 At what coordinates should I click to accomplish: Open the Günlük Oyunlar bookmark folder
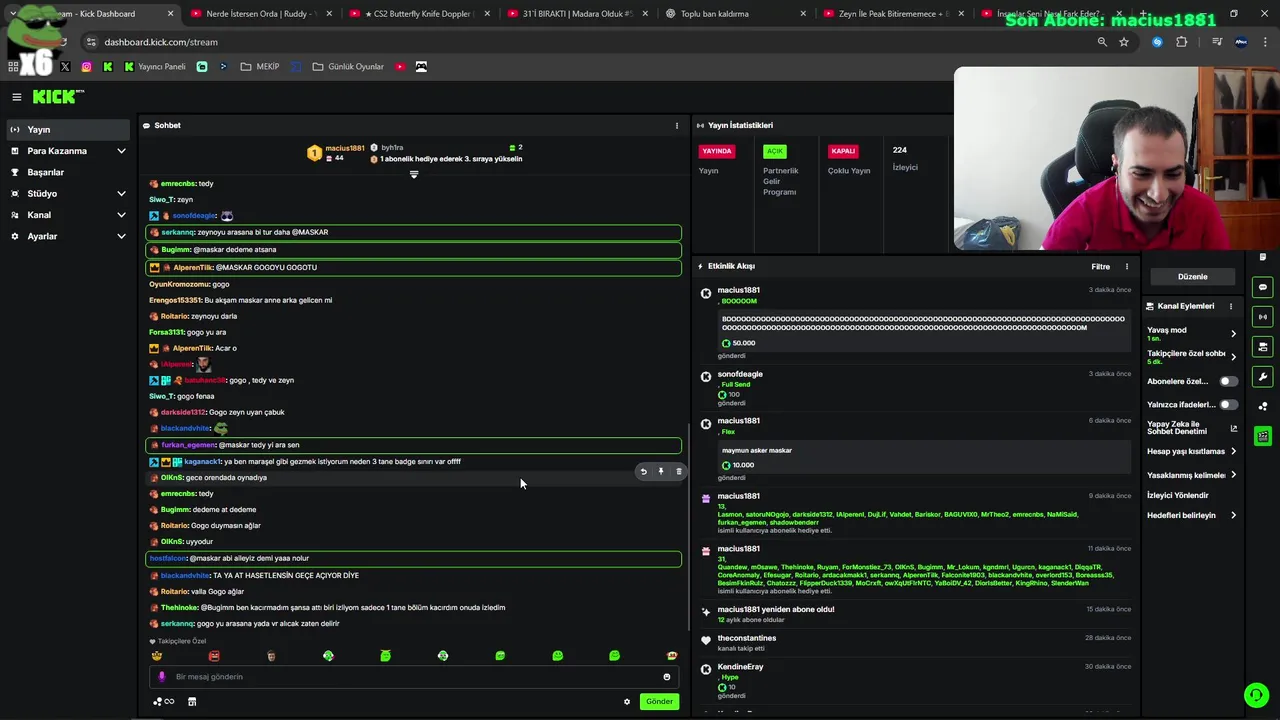tap(348, 67)
